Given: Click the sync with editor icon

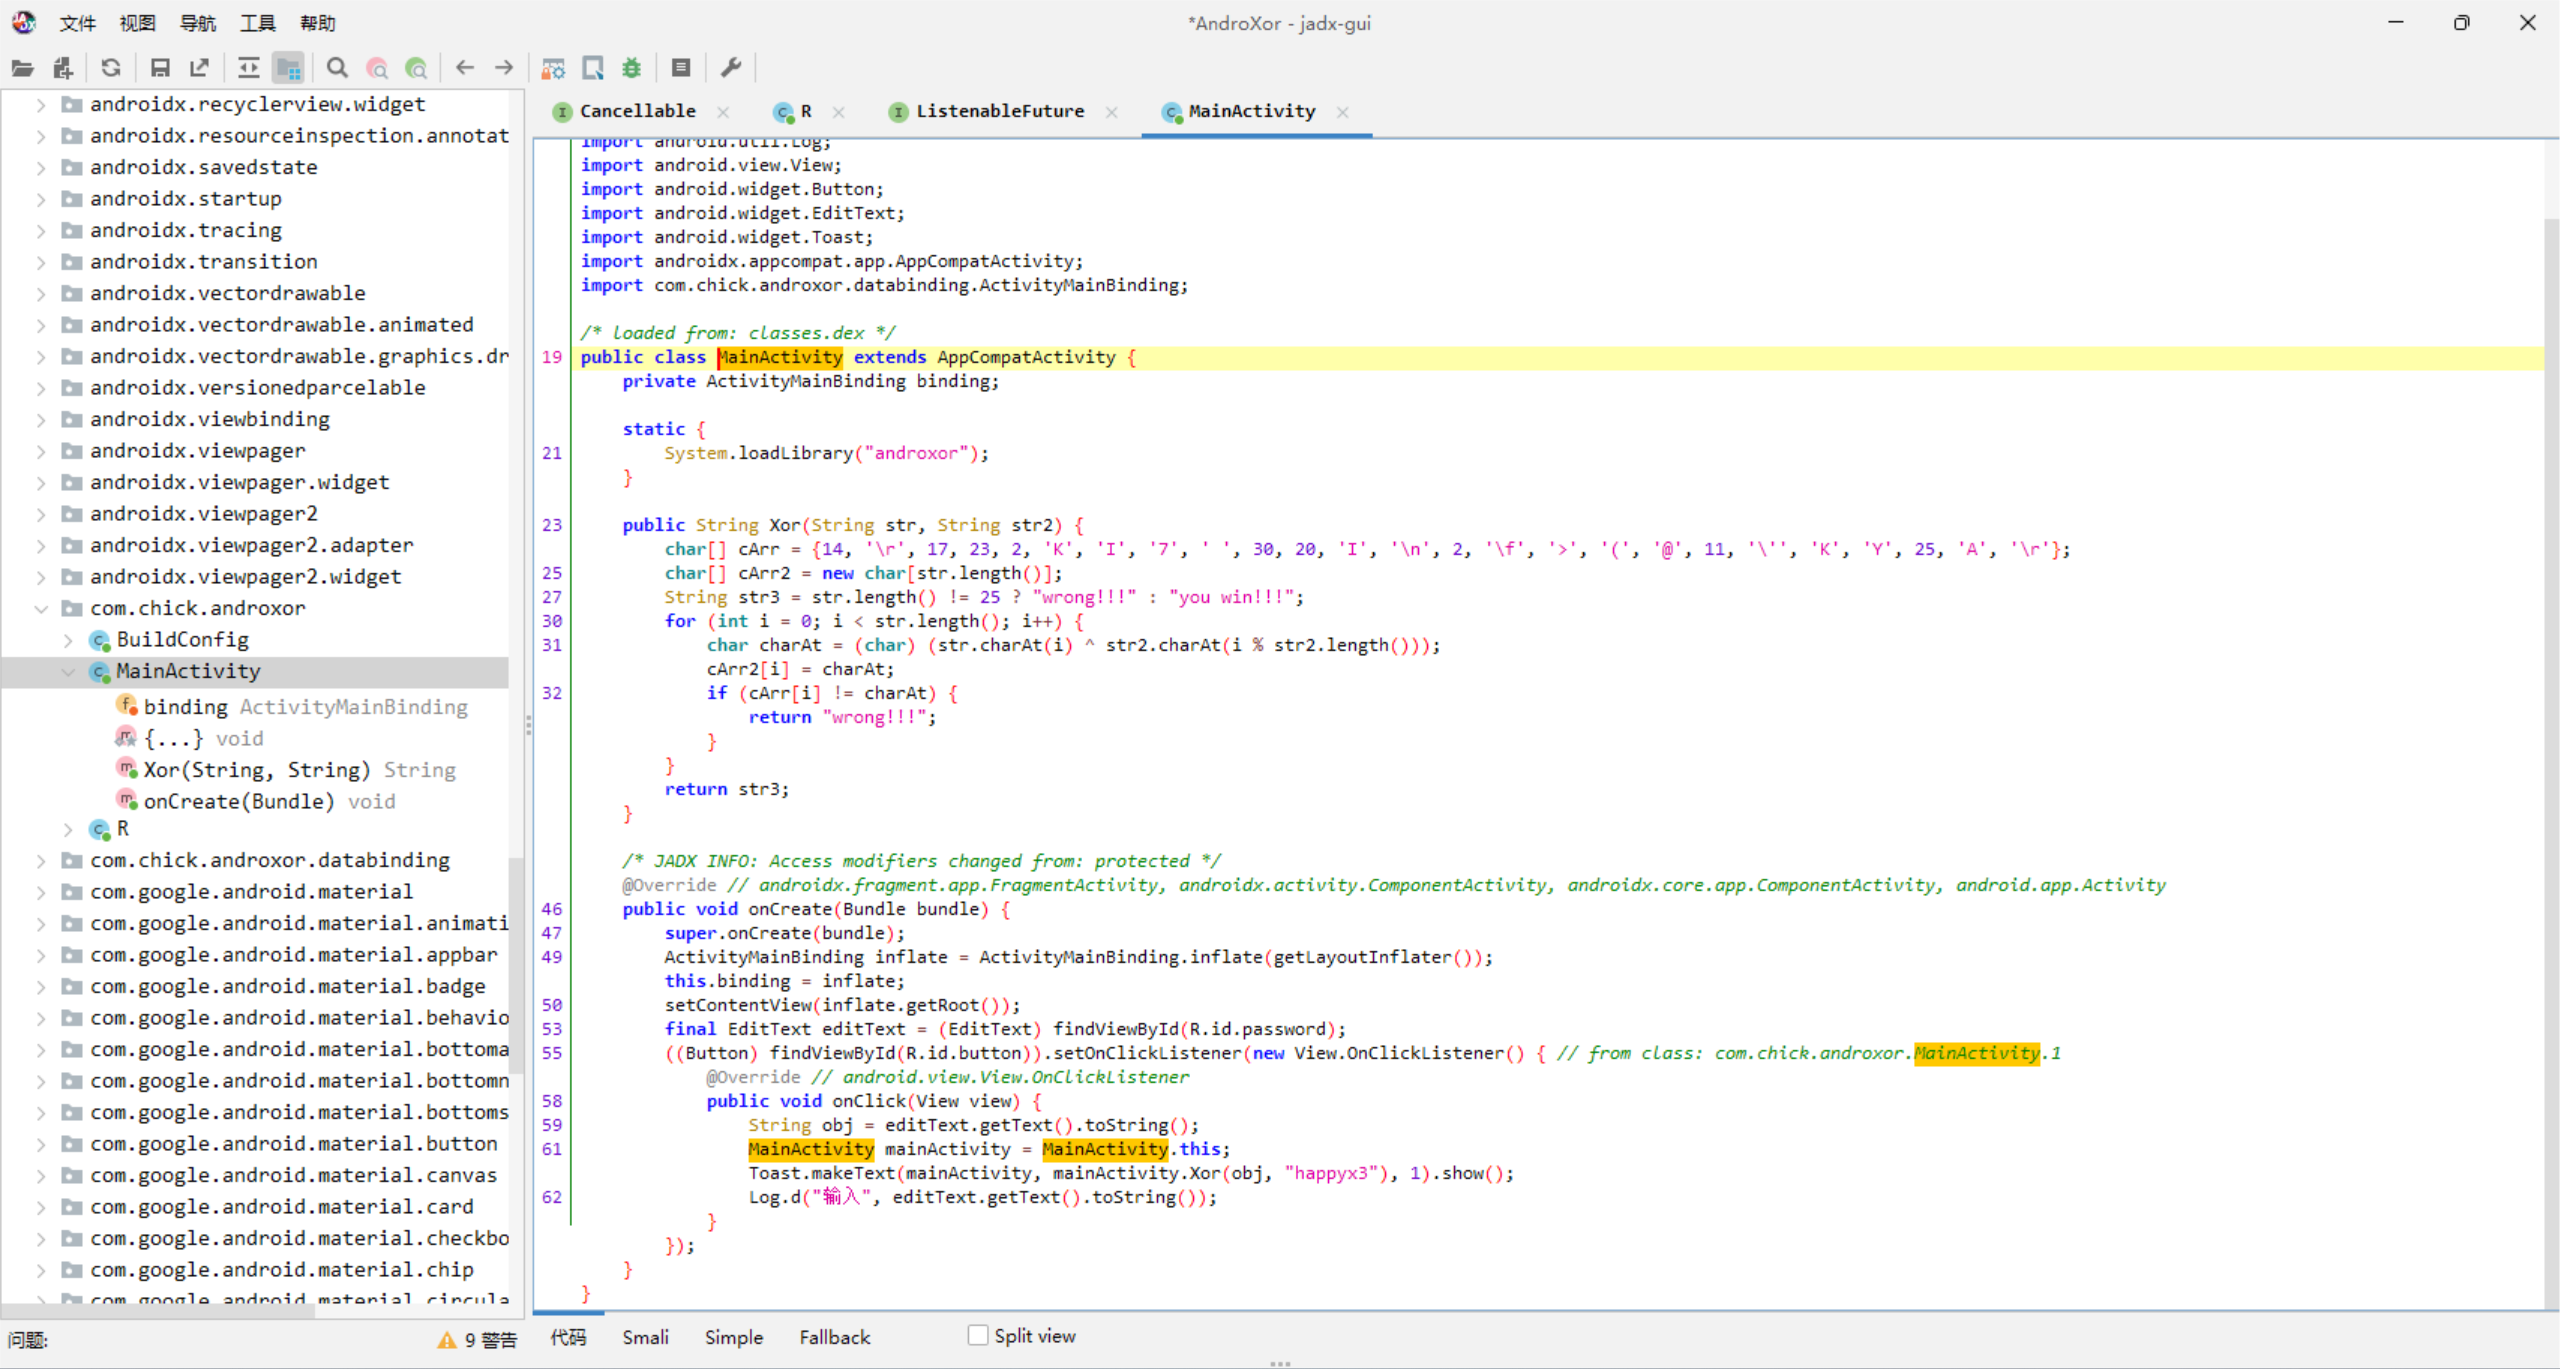Looking at the screenshot, I should [x=248, y=68].
